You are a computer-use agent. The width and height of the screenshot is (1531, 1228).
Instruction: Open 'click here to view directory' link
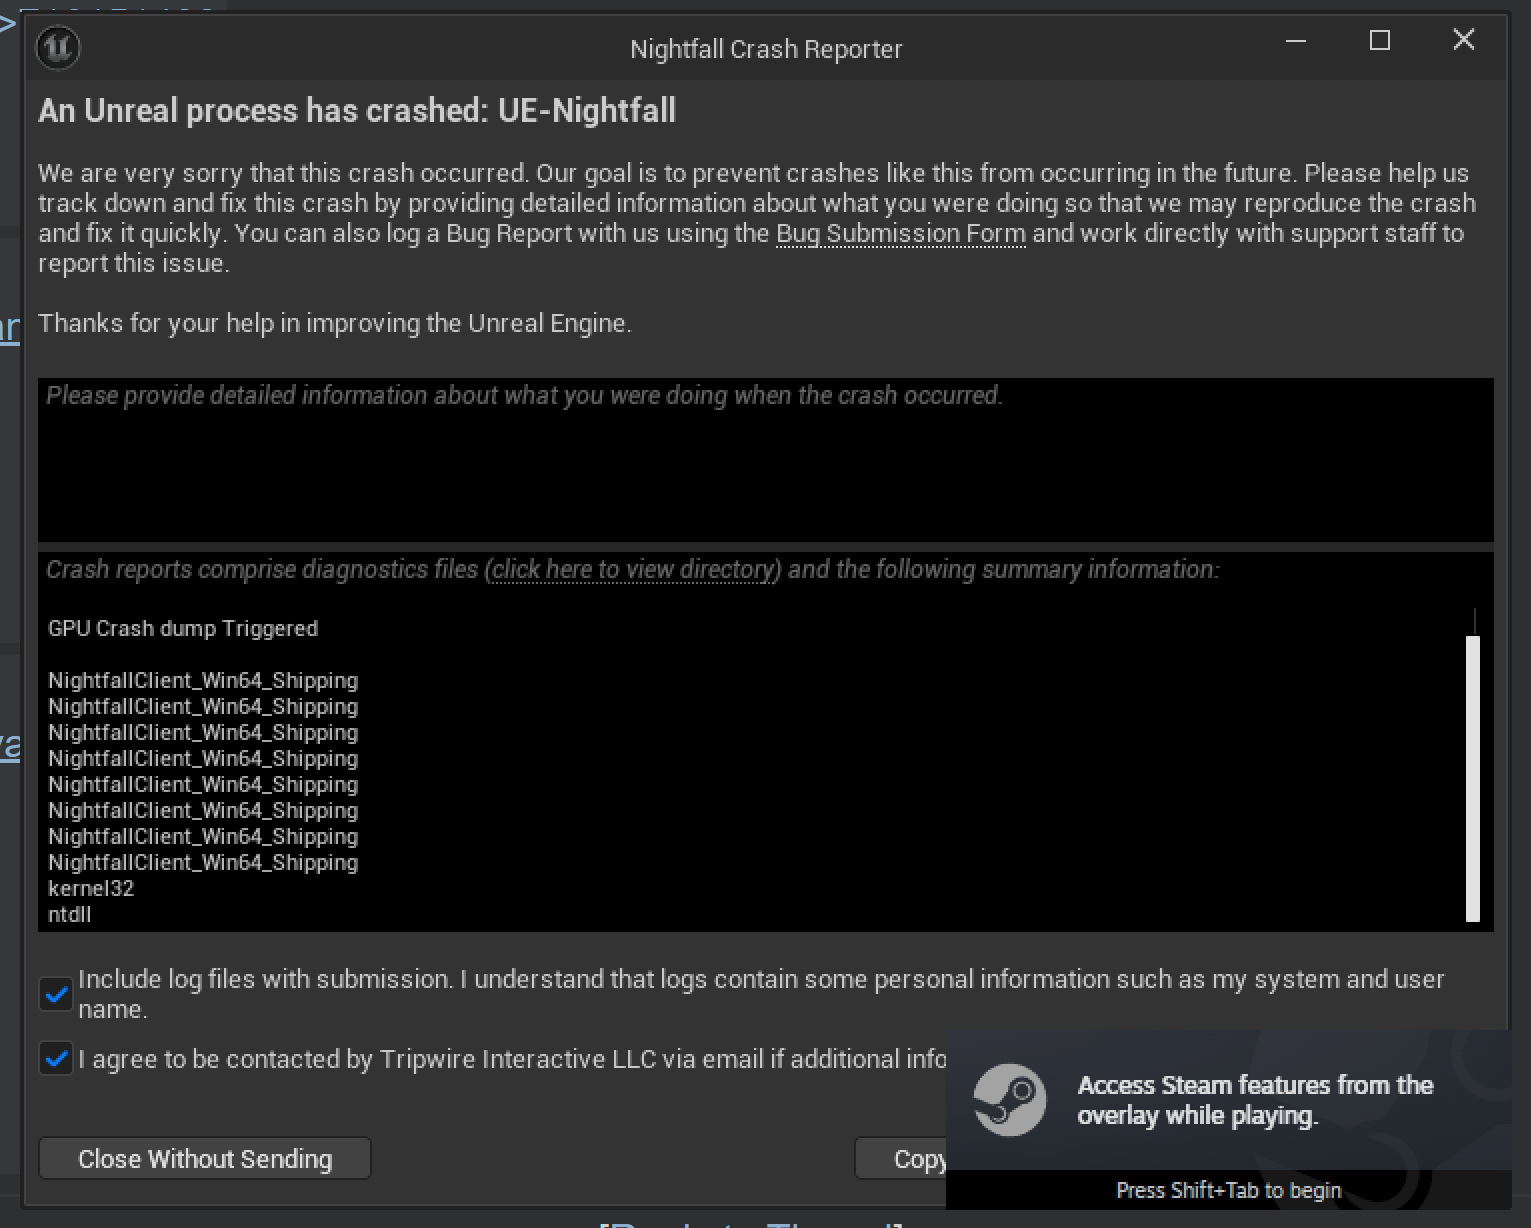(x=634, y=569)
